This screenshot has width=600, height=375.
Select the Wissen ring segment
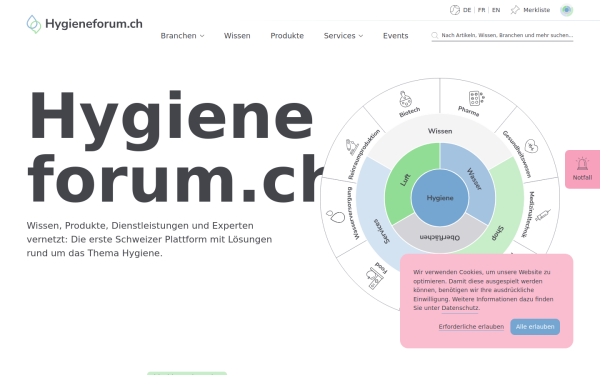[440, 131]
